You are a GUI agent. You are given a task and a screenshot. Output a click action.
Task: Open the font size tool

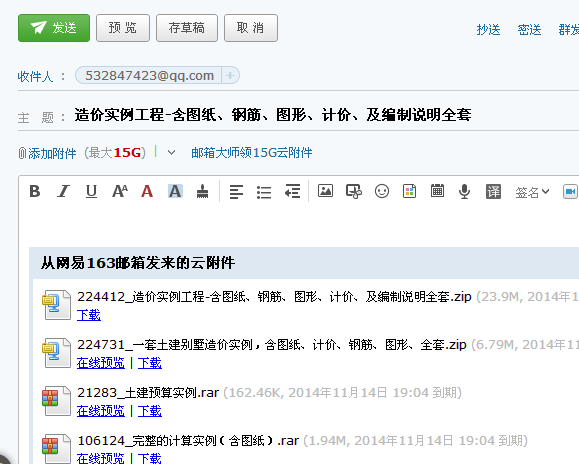120,191
